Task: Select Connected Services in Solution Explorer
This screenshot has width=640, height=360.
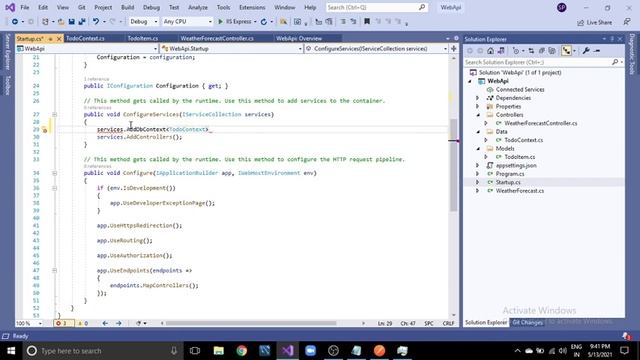Action: (520, 89)
